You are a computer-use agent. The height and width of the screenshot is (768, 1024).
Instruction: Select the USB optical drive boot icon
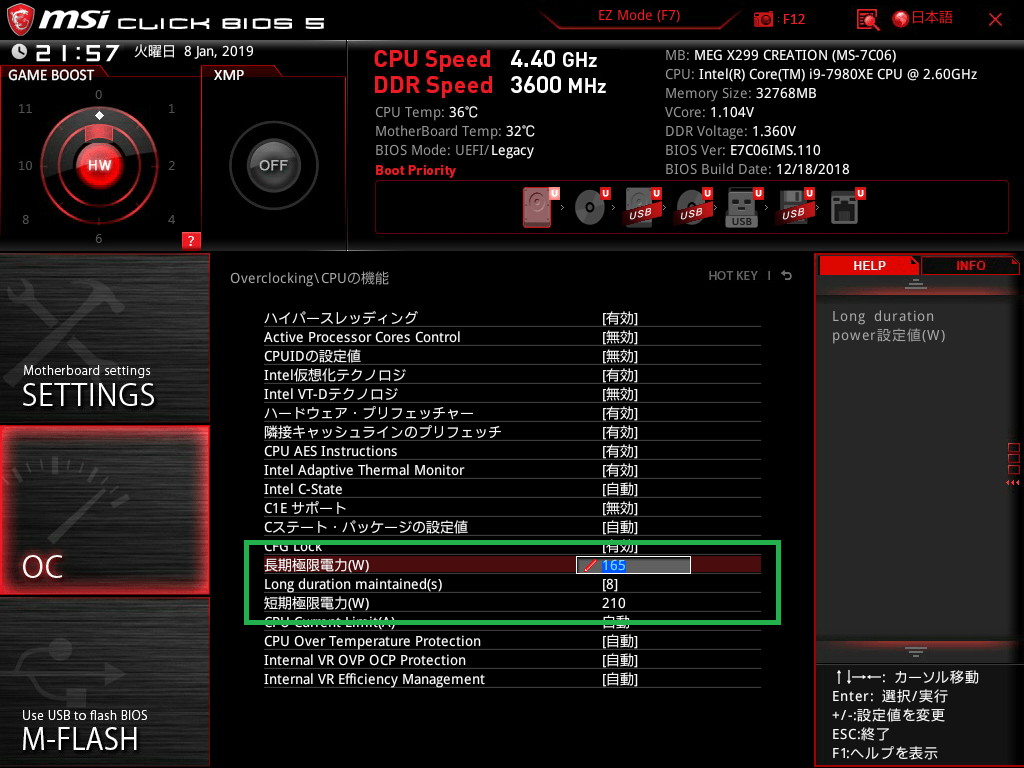(x=694, y=207)
